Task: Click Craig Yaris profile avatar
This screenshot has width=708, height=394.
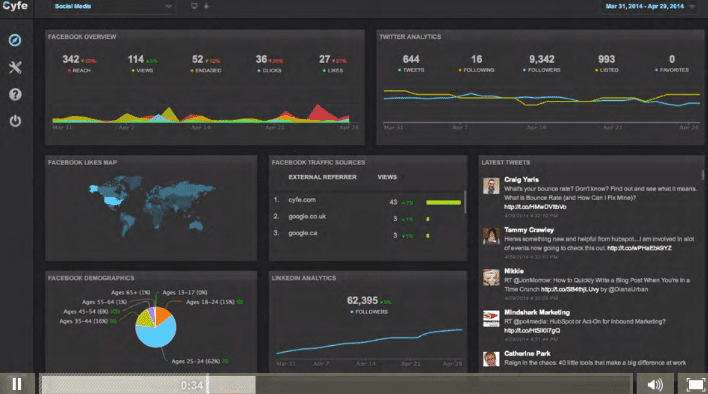Action: point(491,185)
